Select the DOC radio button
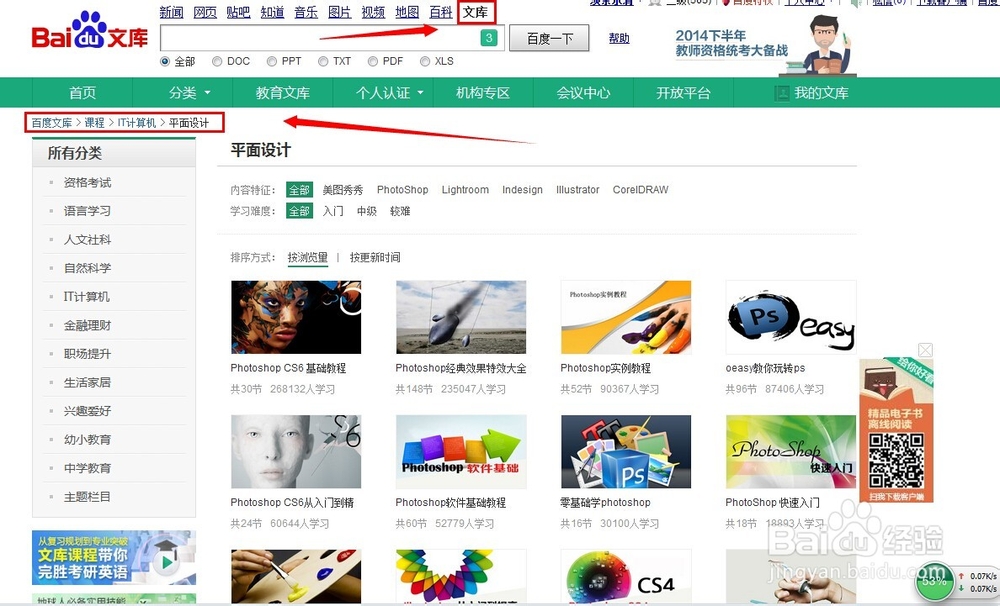This screenshot has height=606, width=1000. pyautogui.click(x=217, y=61)
